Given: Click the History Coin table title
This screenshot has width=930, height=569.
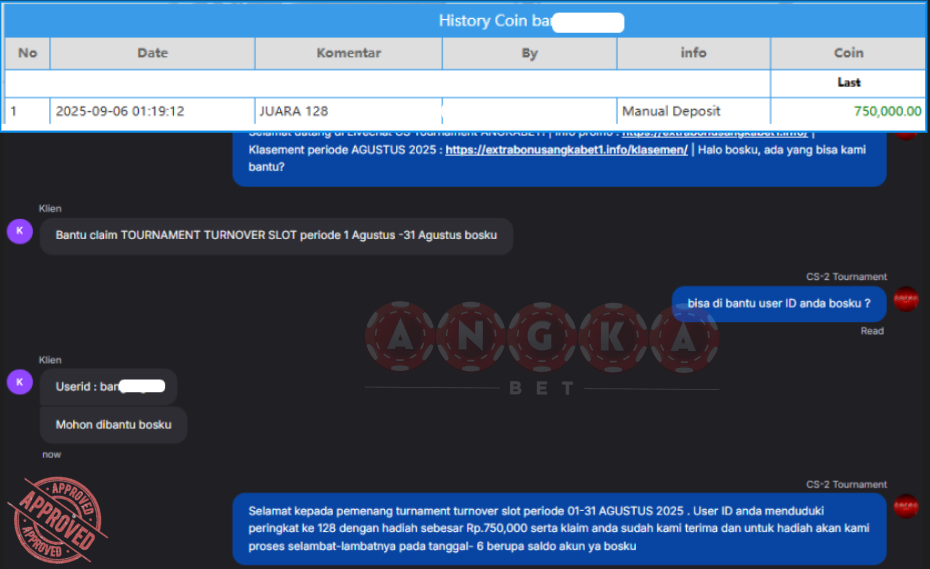Looking at the screenshot, I should tap(531, 21).
